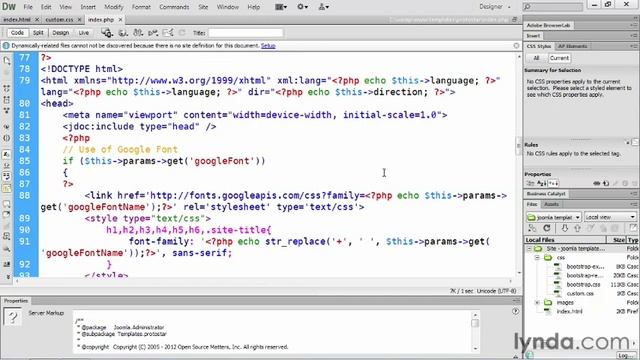Click Remove Comment icon in coding toolbar

7,215
